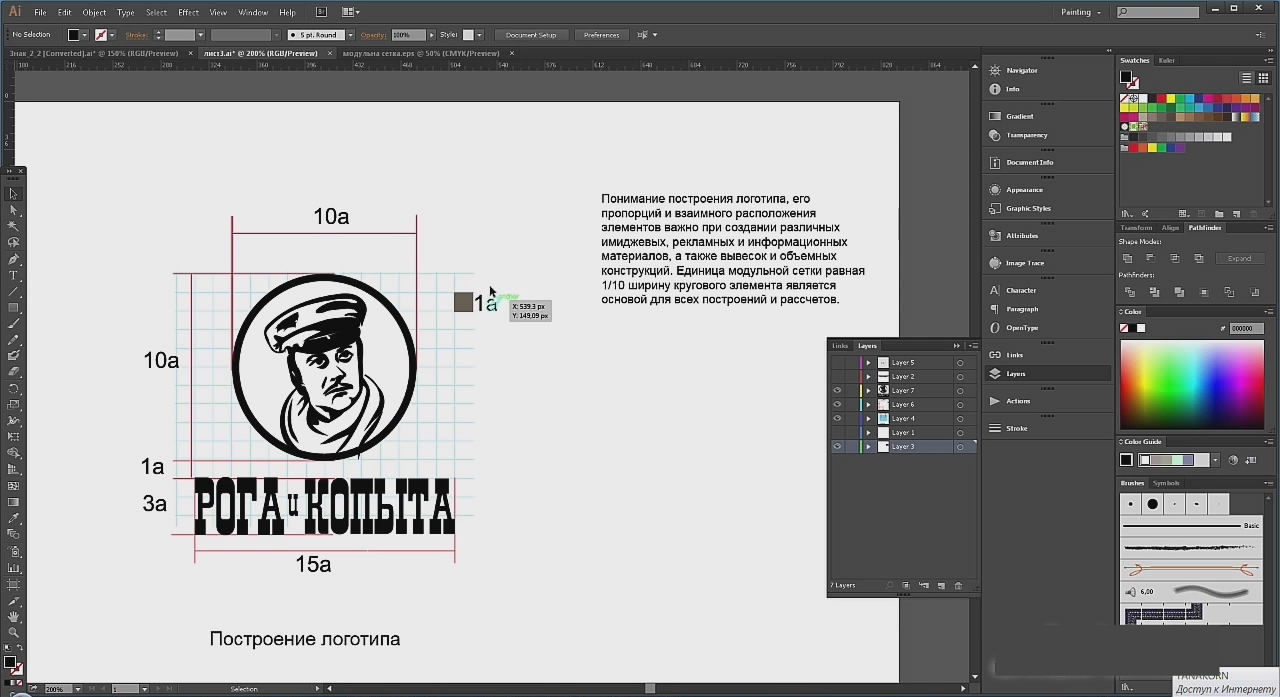
Task: Activate the Hand tool
Action: [13, 616]
